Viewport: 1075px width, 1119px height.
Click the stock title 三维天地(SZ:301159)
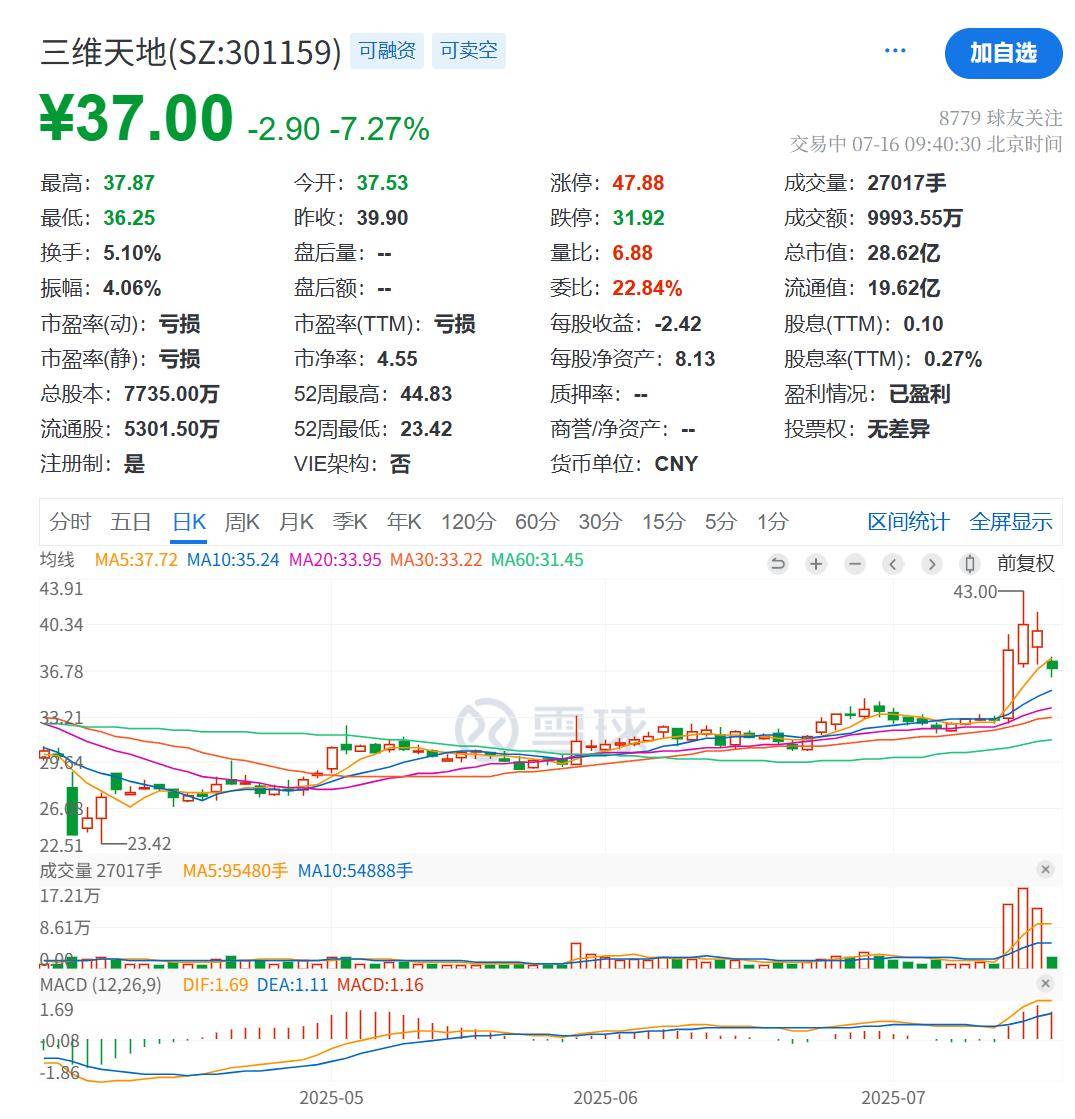pos(191,52)
